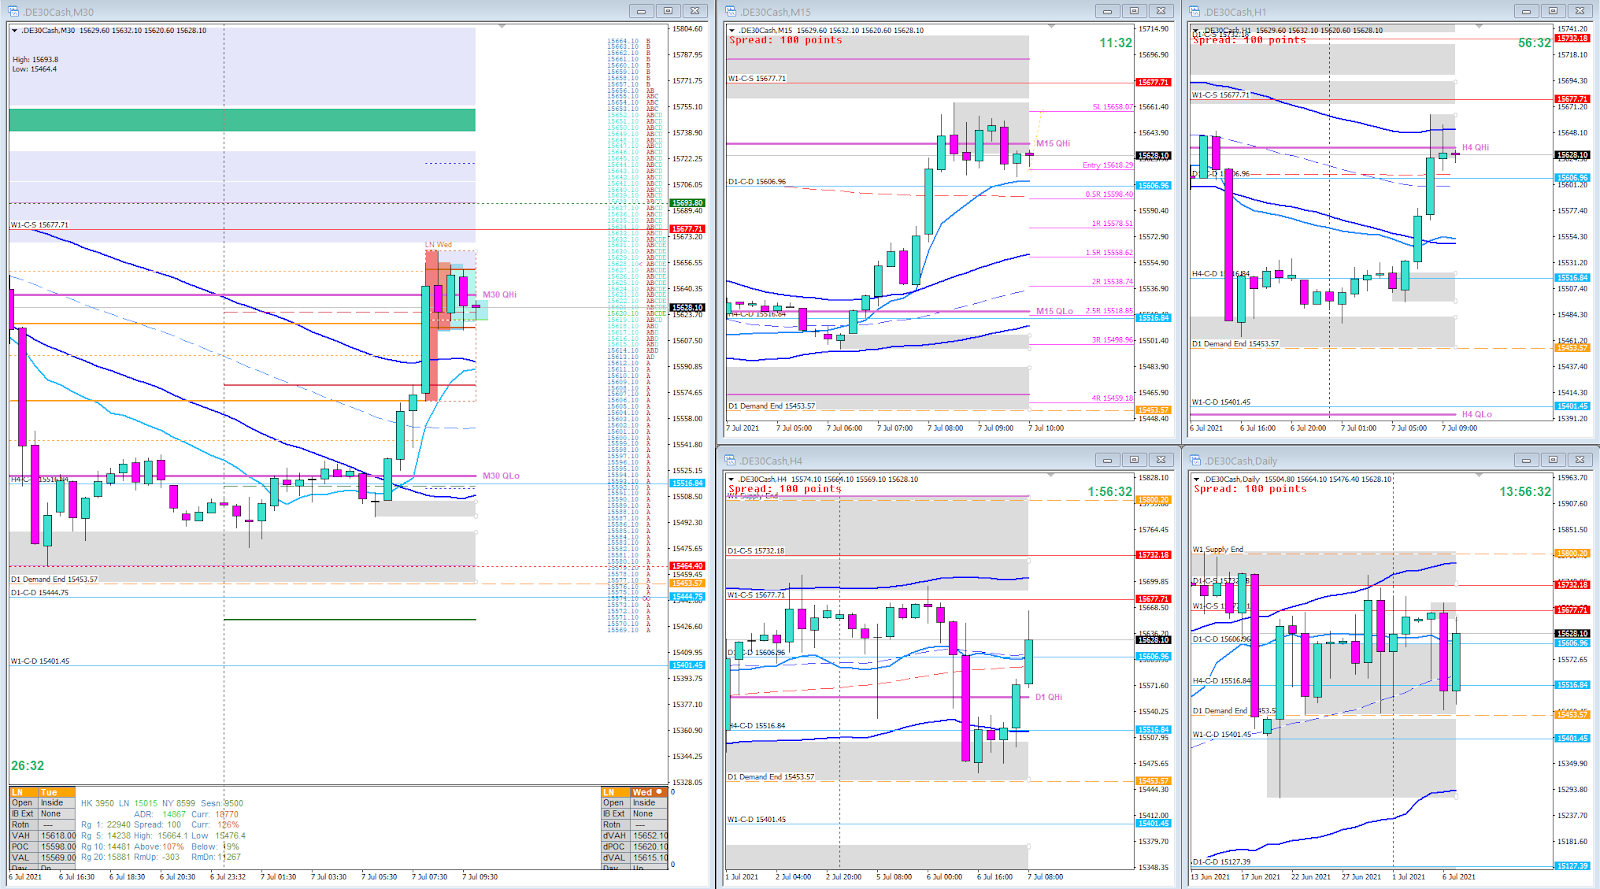
Task: Click the Spread: 100 points text in M15 chart
Action: pyautogui.click(x=786, y=41)
